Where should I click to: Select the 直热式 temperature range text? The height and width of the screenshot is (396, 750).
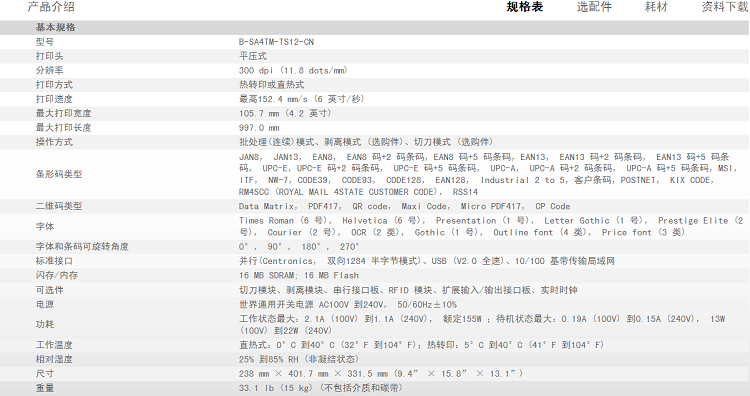[x=422, y=345]
